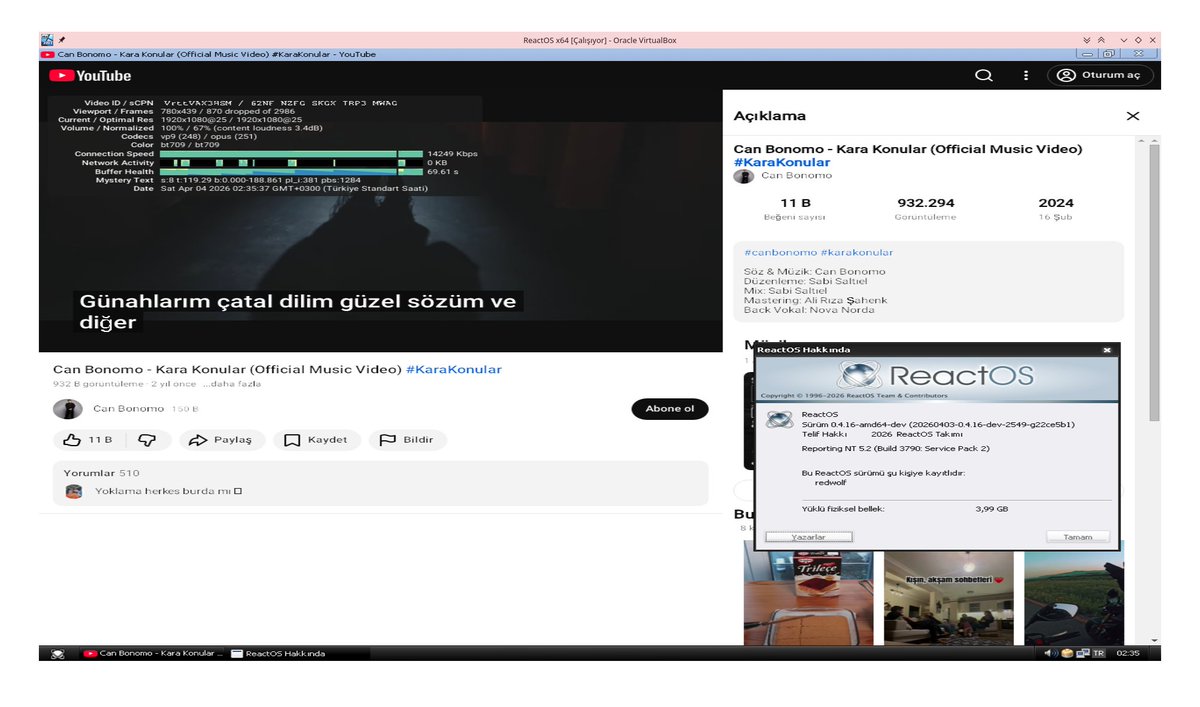Like the video with the thumbs-up button
1200x707 pixels.
pos(88,440)
